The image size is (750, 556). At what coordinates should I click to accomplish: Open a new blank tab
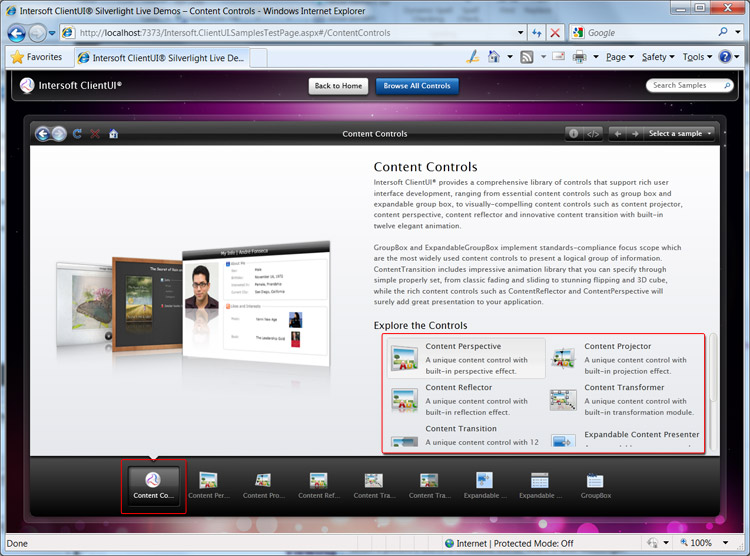(x=259, y=58)
